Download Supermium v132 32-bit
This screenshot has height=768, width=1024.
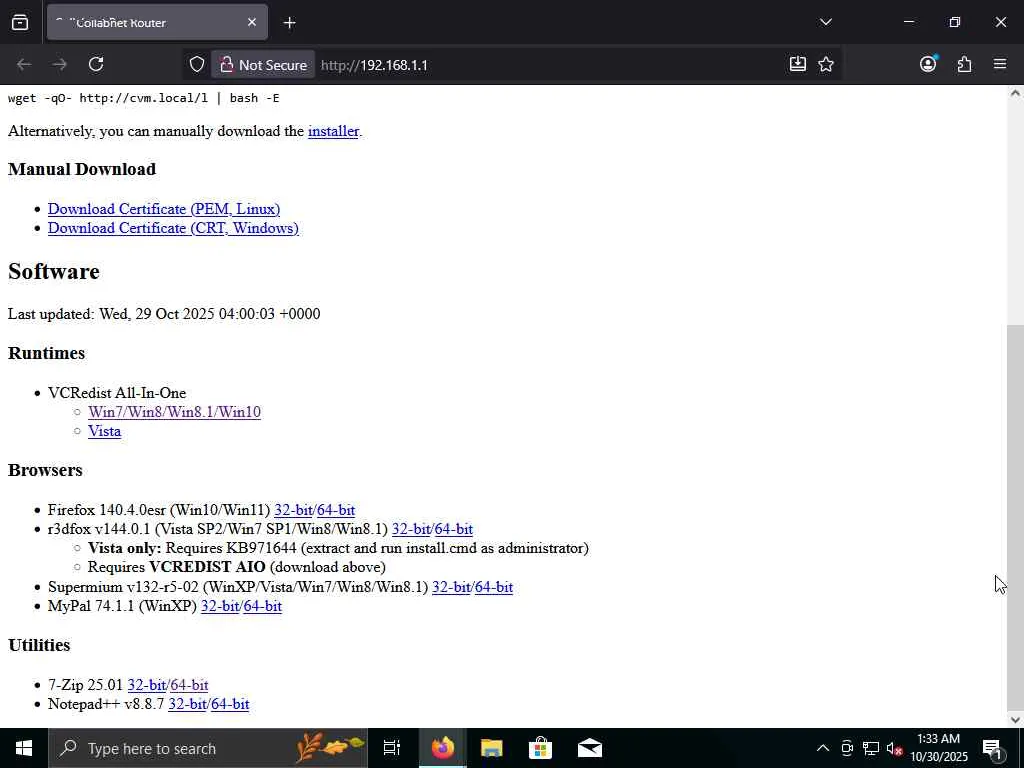tap(451, 587)
